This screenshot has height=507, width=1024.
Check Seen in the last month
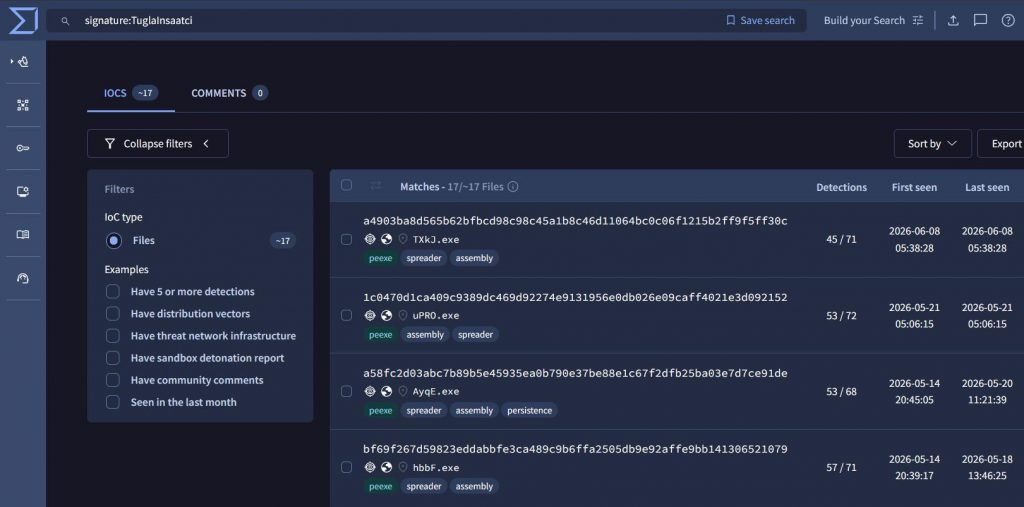pos(113,402)
